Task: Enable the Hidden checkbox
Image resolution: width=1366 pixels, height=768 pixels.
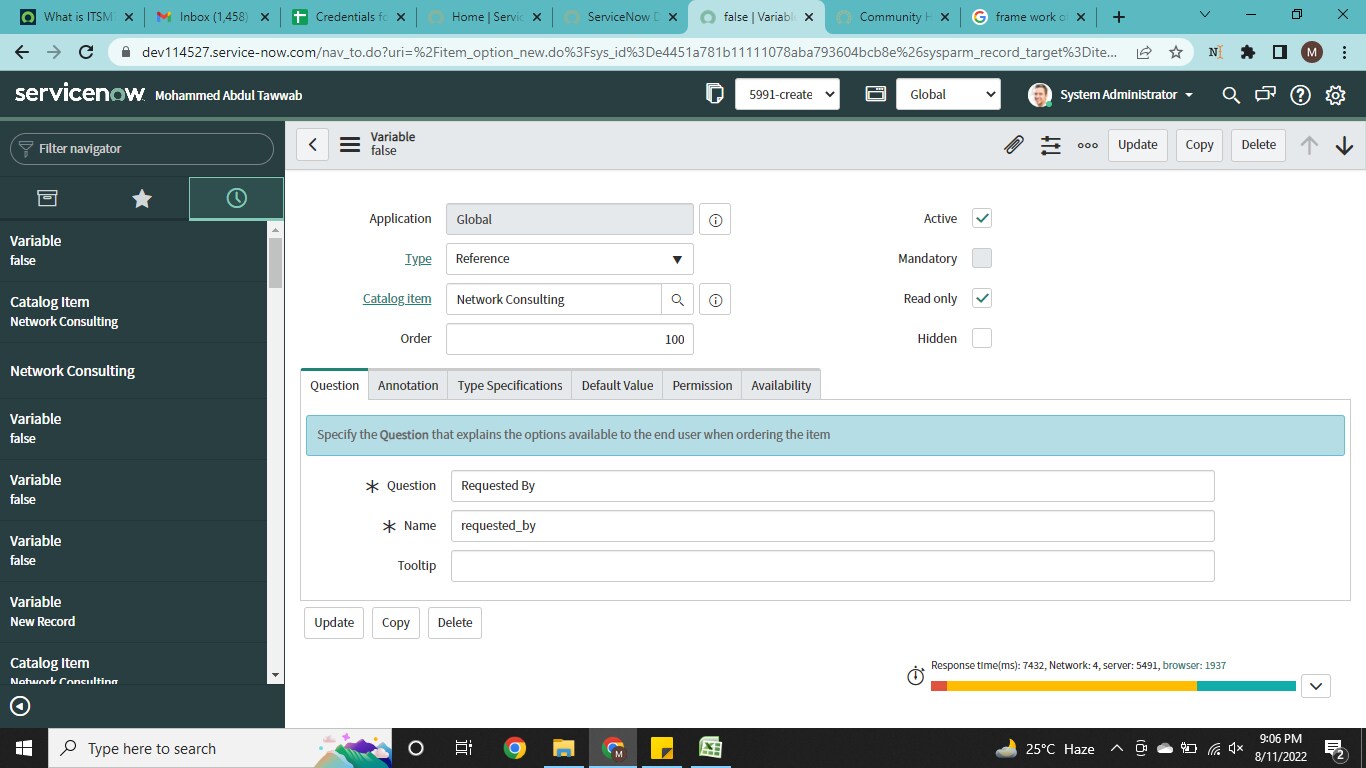Action: click(982, 339)
